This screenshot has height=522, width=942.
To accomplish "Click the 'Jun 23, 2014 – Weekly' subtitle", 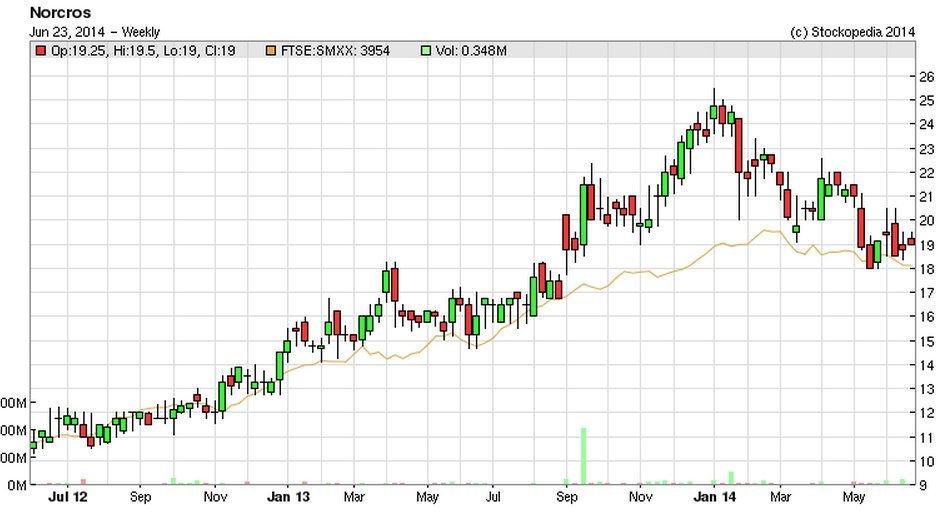I will pos(94,32).
